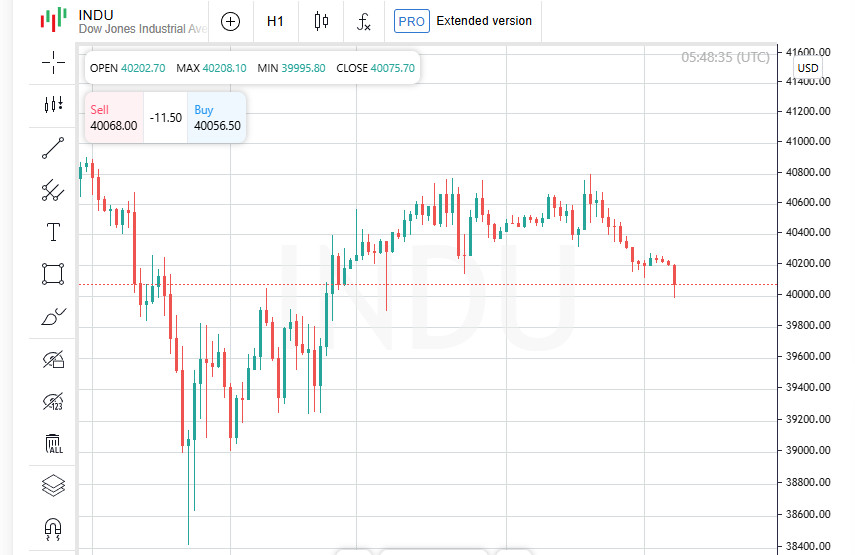Delete all drawings with trash icon
855x555 pixels.
click(53, 443)
